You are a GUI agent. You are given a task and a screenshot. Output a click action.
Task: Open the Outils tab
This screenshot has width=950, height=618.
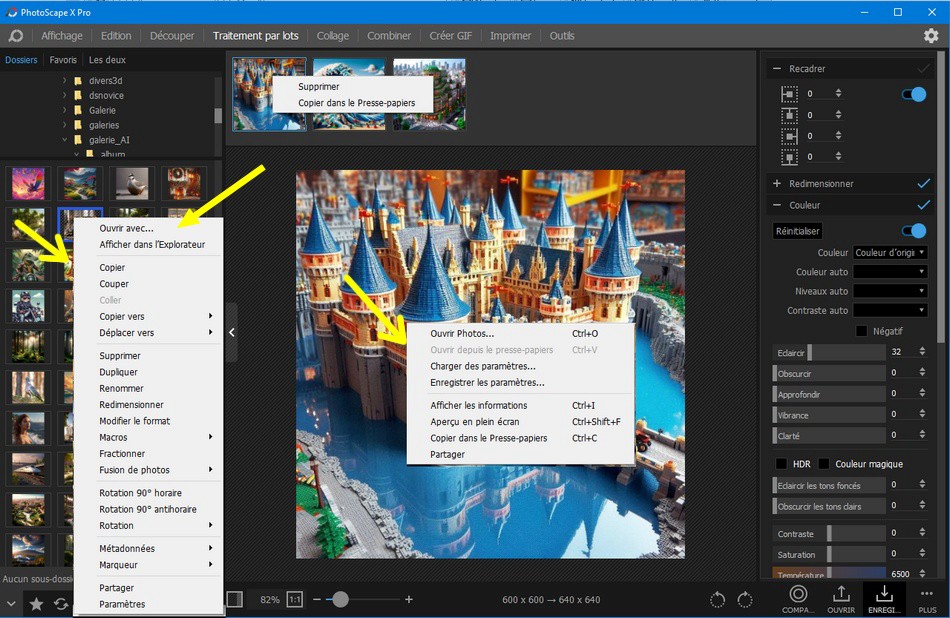click(x=562, y=36)
